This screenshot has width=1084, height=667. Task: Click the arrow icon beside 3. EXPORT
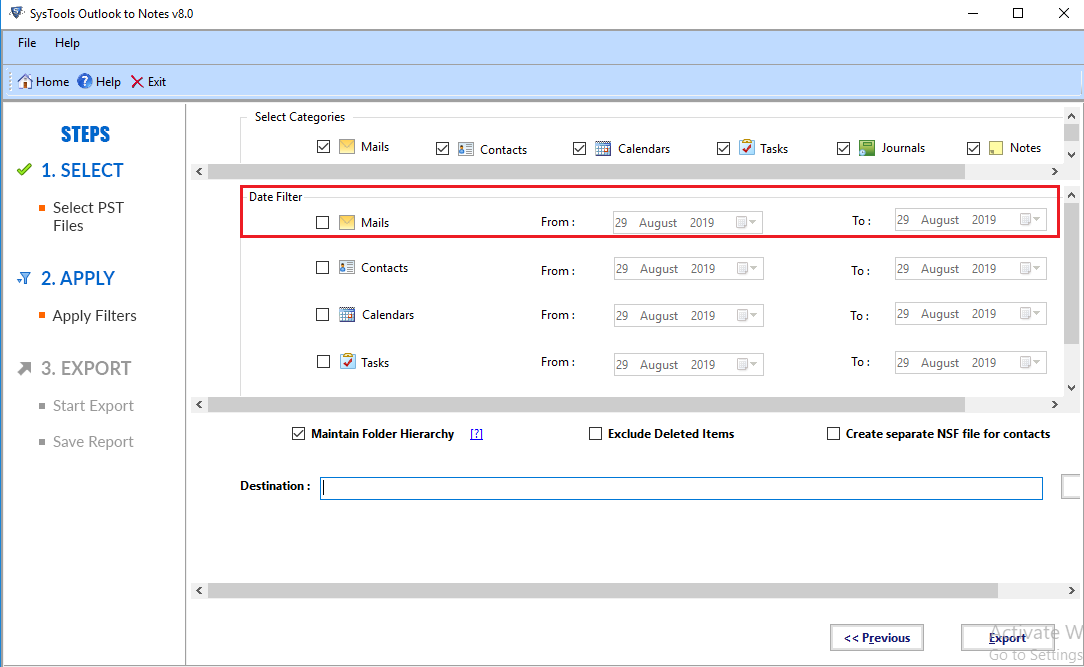point(24,368)
